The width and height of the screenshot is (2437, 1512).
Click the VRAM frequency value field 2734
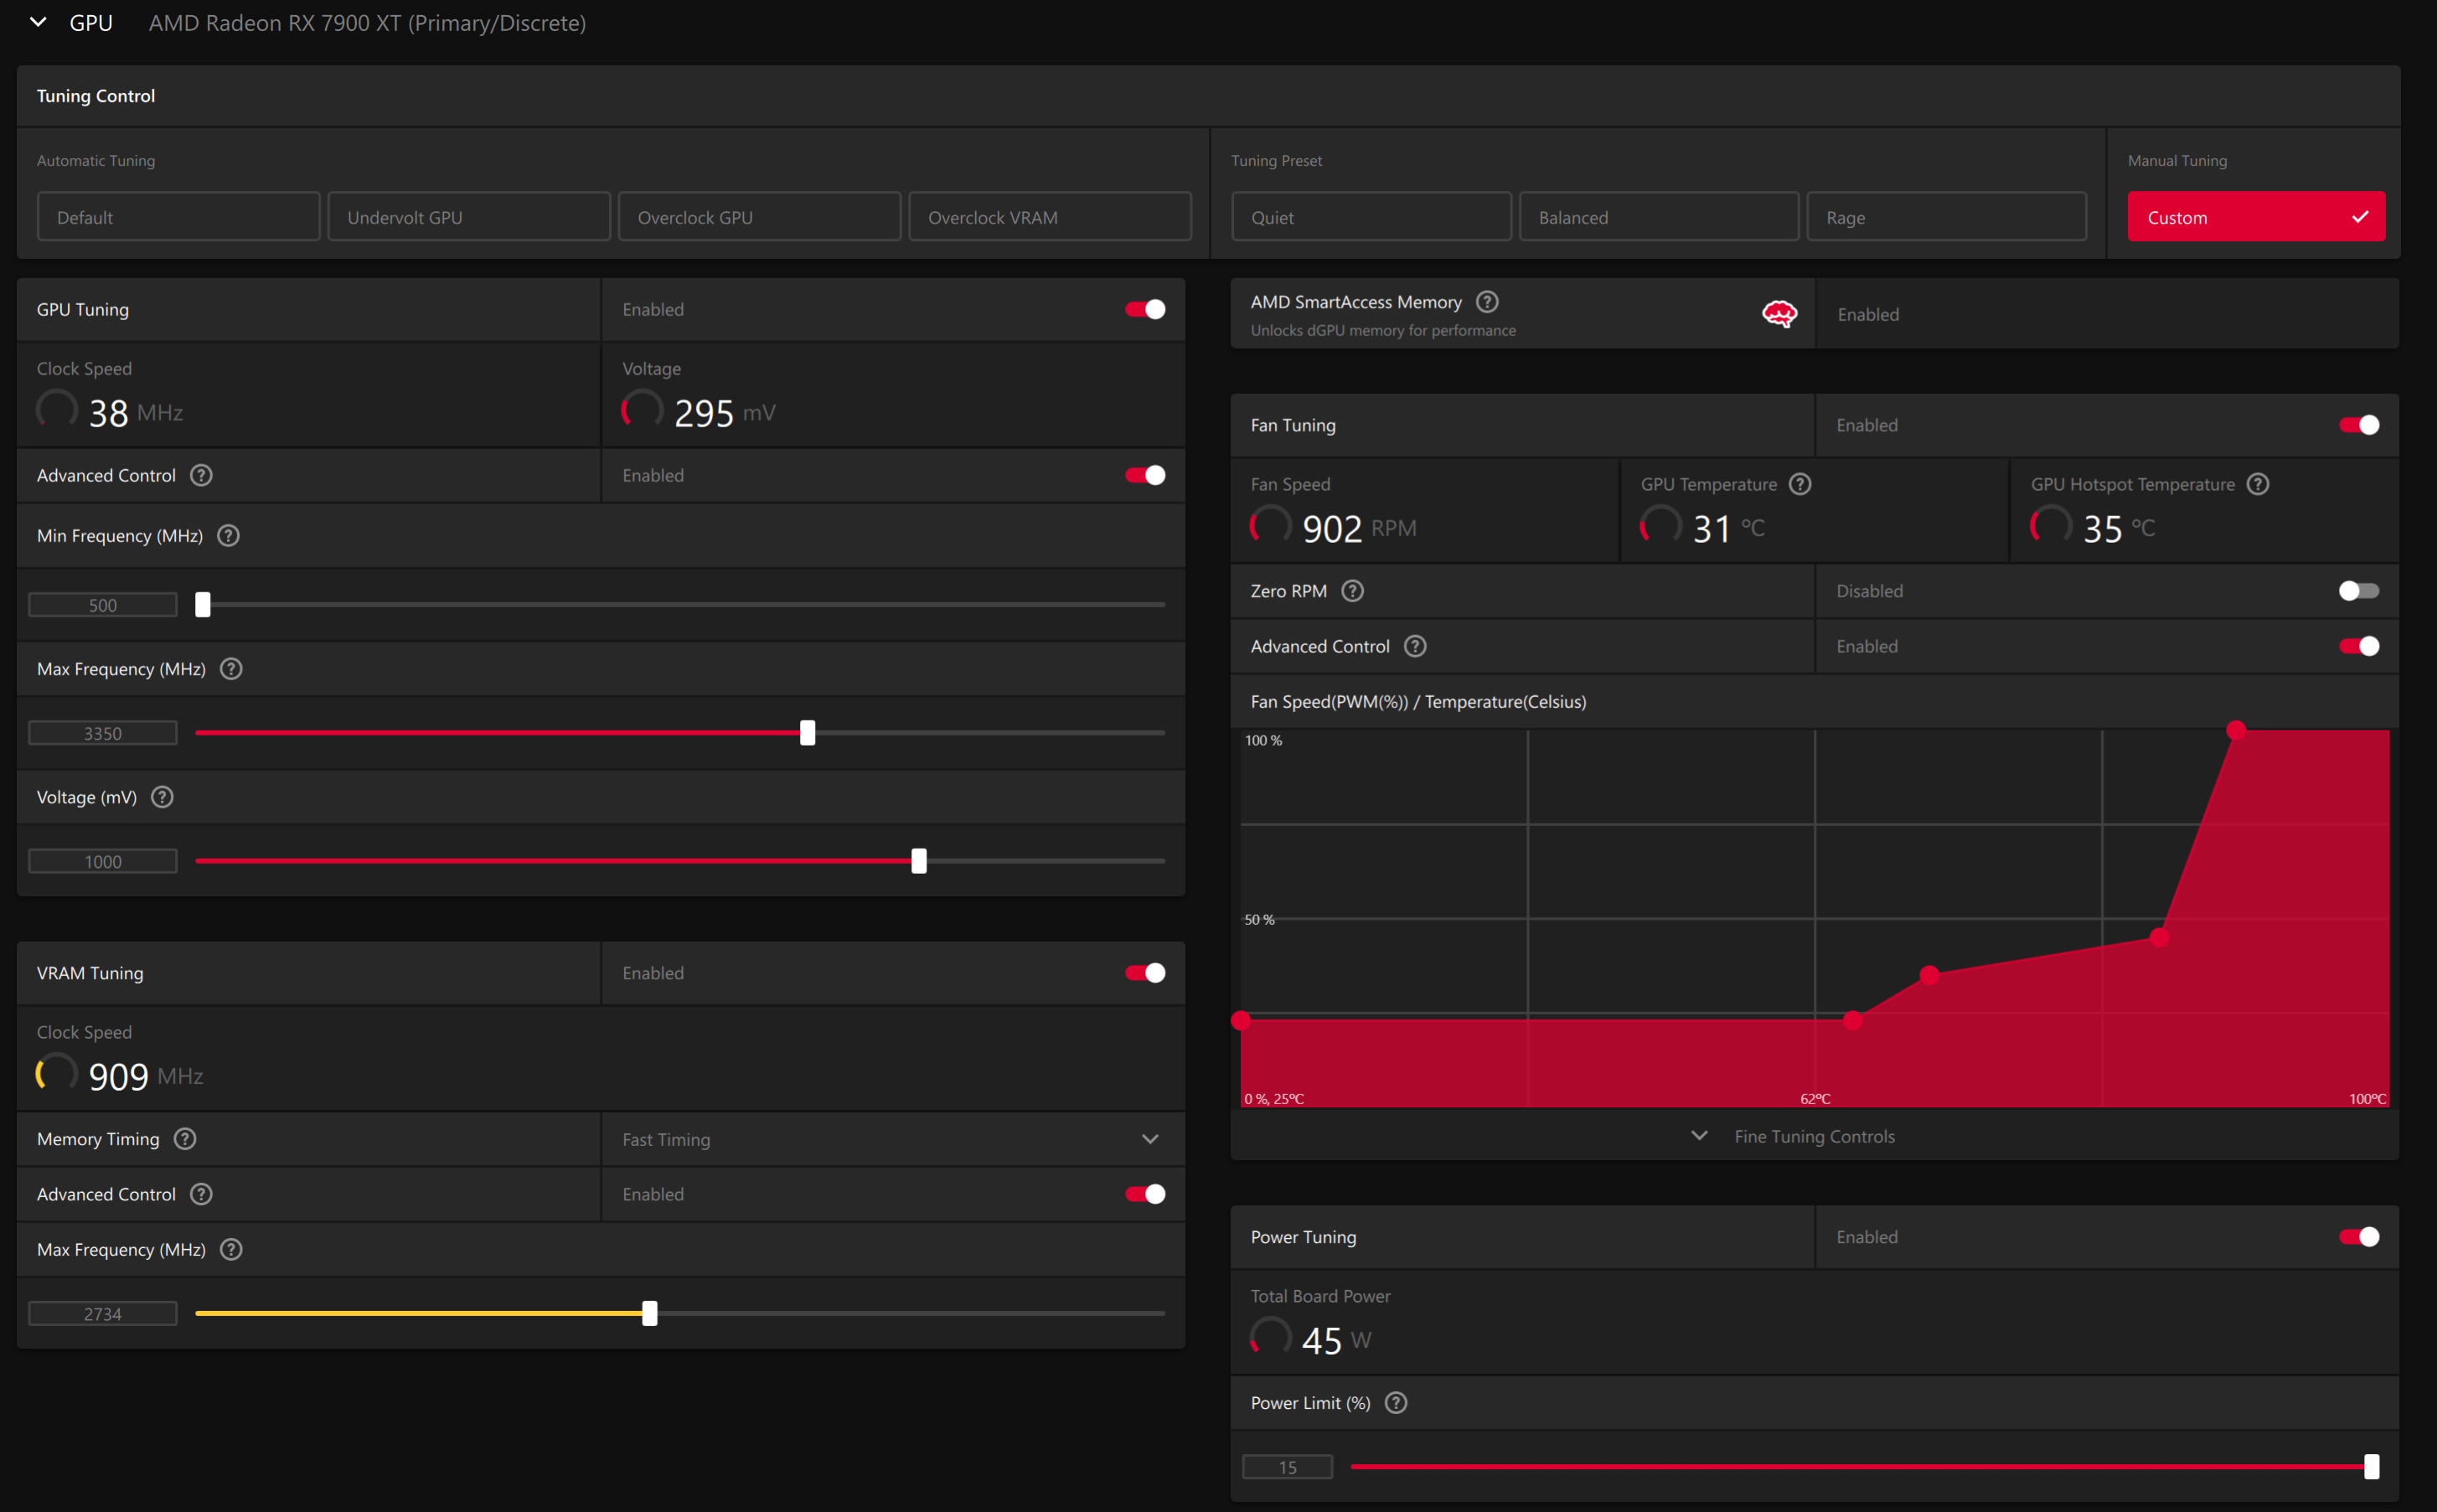[103, 1314]
